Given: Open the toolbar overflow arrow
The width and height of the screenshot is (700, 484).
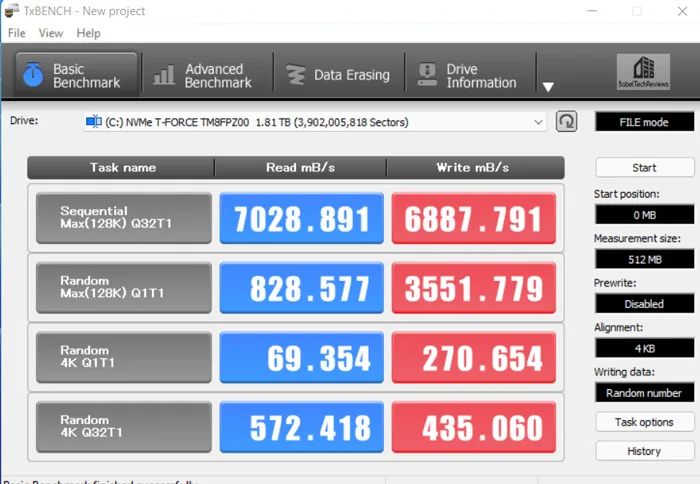Looking at the screenshot, I should (548, 86).
